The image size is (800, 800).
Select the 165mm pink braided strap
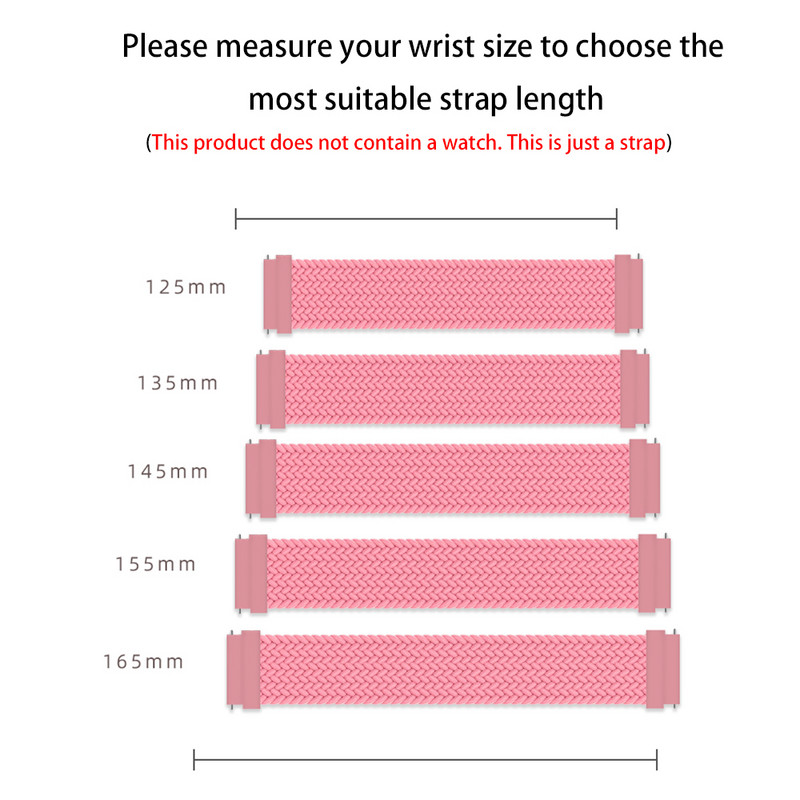pyautogui.click(x=452, y=668)
